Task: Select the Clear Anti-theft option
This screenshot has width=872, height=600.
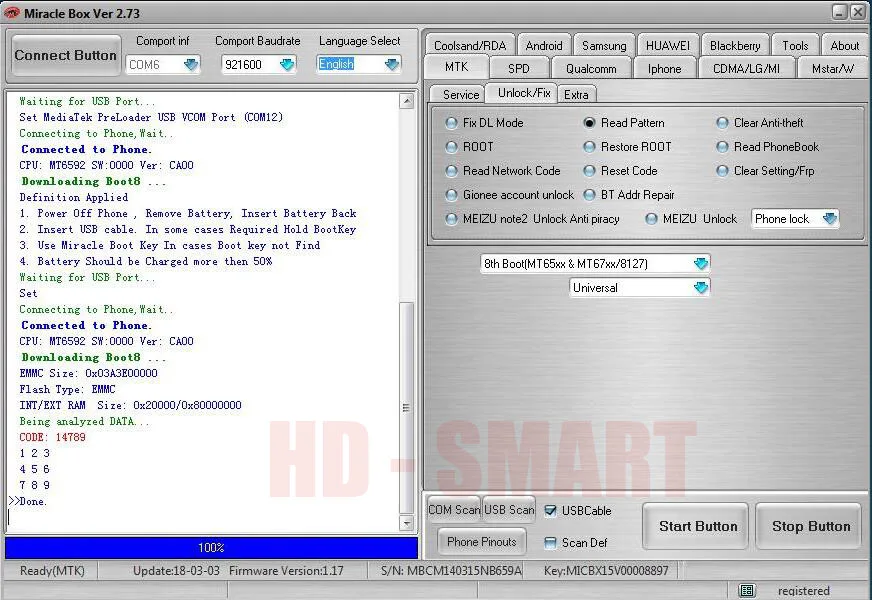Action: 722,123
